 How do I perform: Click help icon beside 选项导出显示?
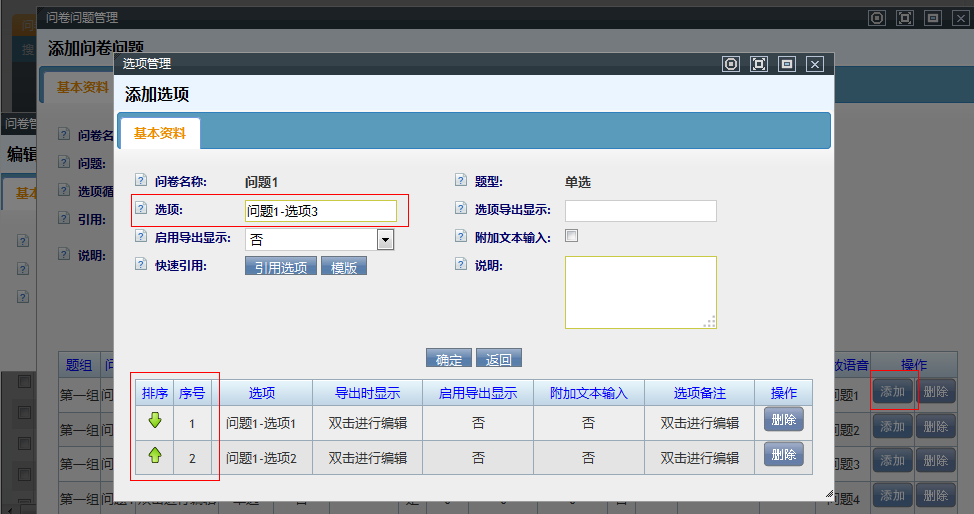(461, 208)
